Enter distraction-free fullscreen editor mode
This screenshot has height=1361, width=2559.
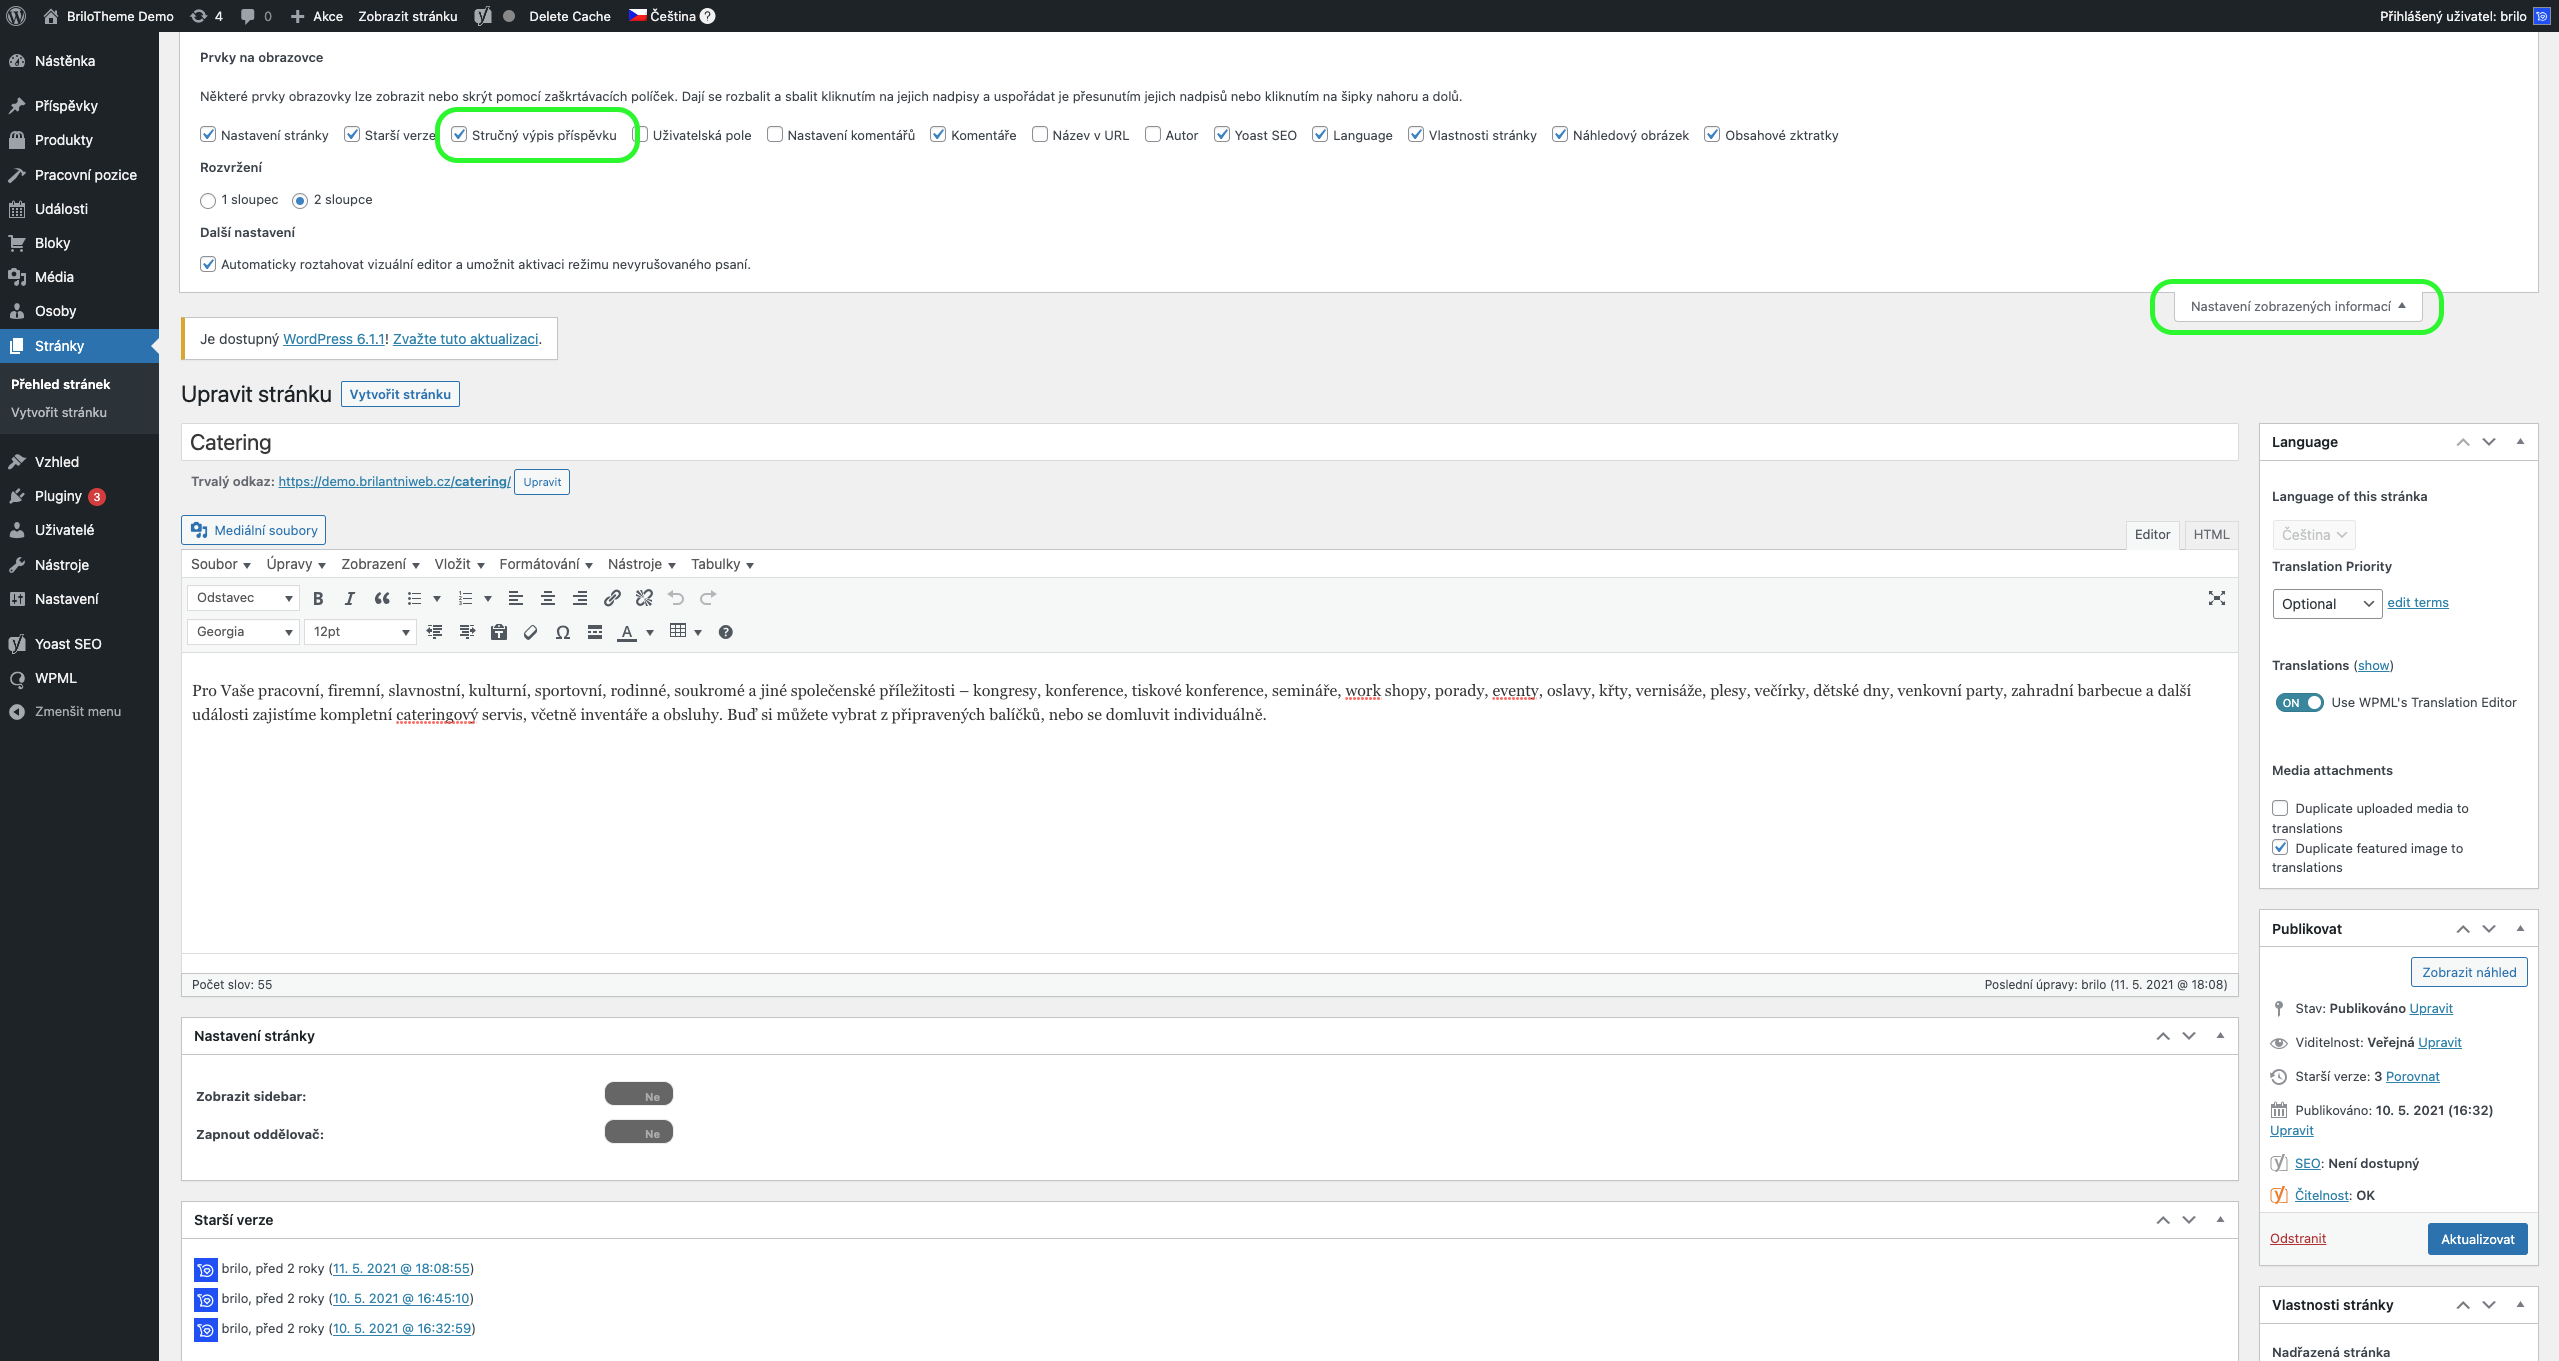point(2216,598)
